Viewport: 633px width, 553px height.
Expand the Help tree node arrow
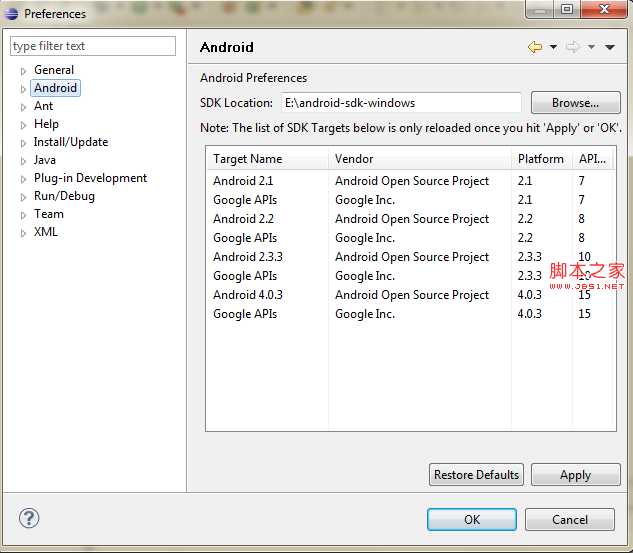coord(23,125)
